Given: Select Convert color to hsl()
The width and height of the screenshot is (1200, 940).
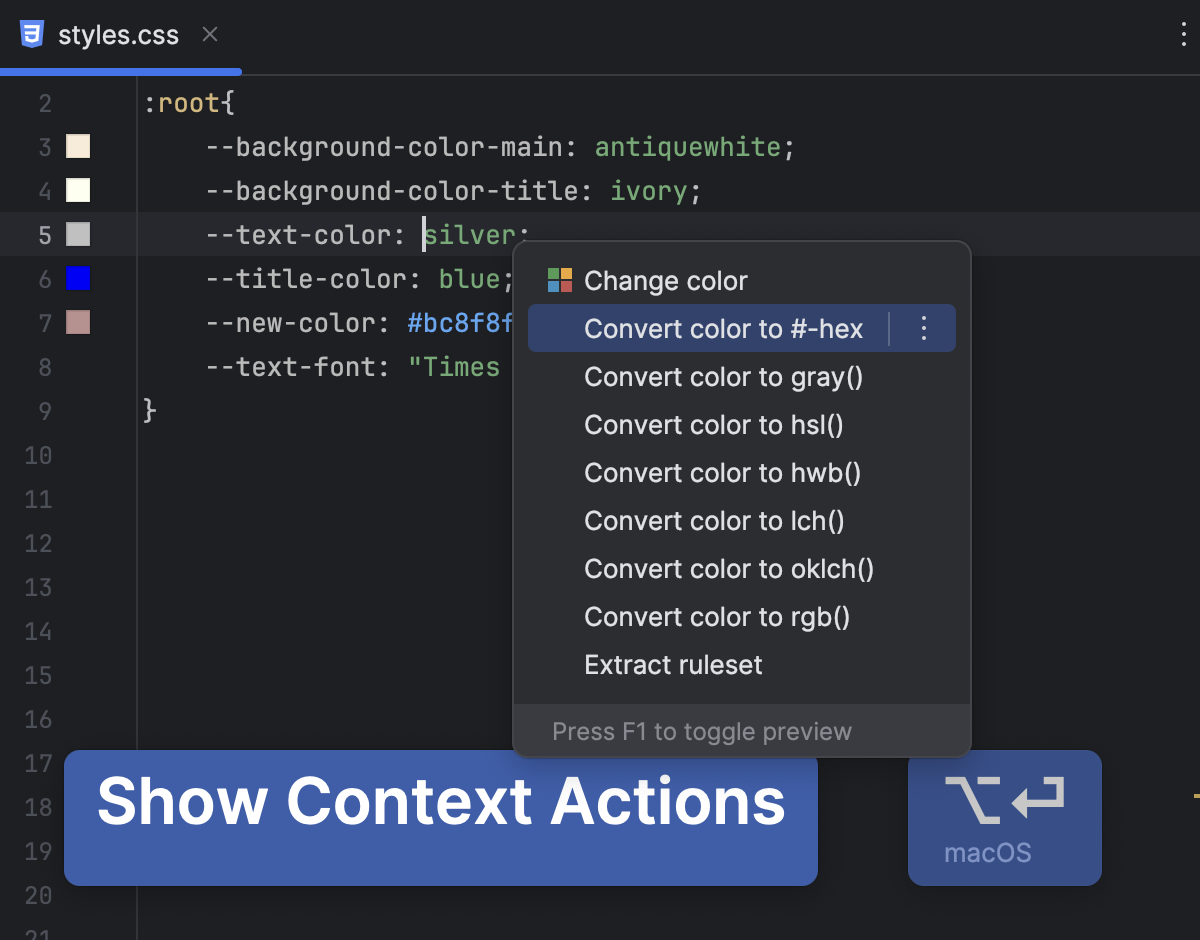Looking at the screenshot, I should coord(713,425).
